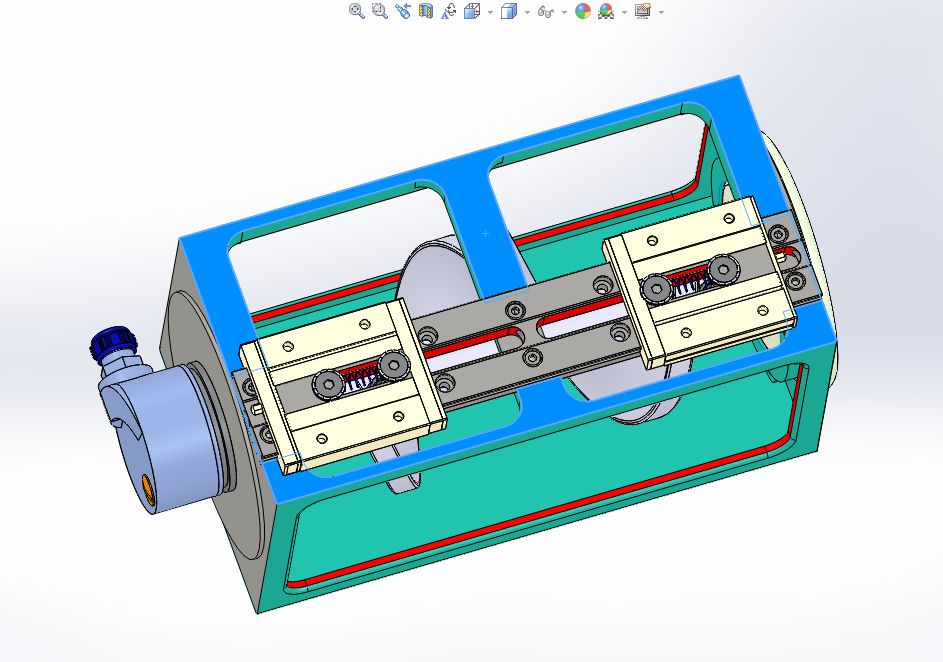Screen dimensions: 943x662
Task: Expand the View Settings dropdown arrow
Action: [661, 12]
